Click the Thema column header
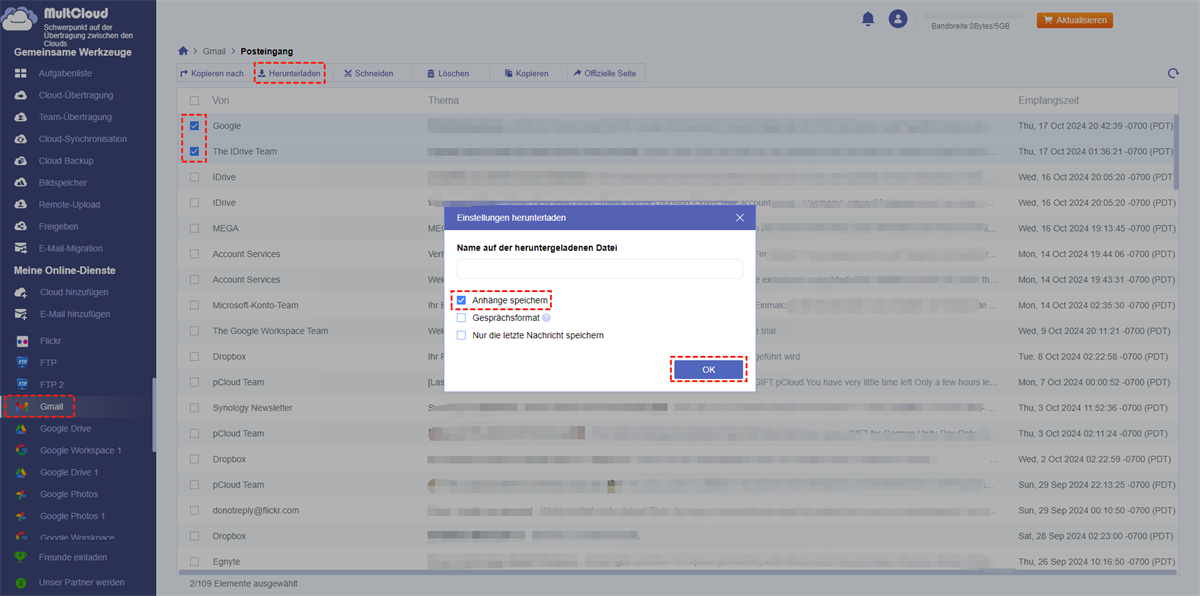The height and width of the screenshot is (596, 1200). (443, 101)
